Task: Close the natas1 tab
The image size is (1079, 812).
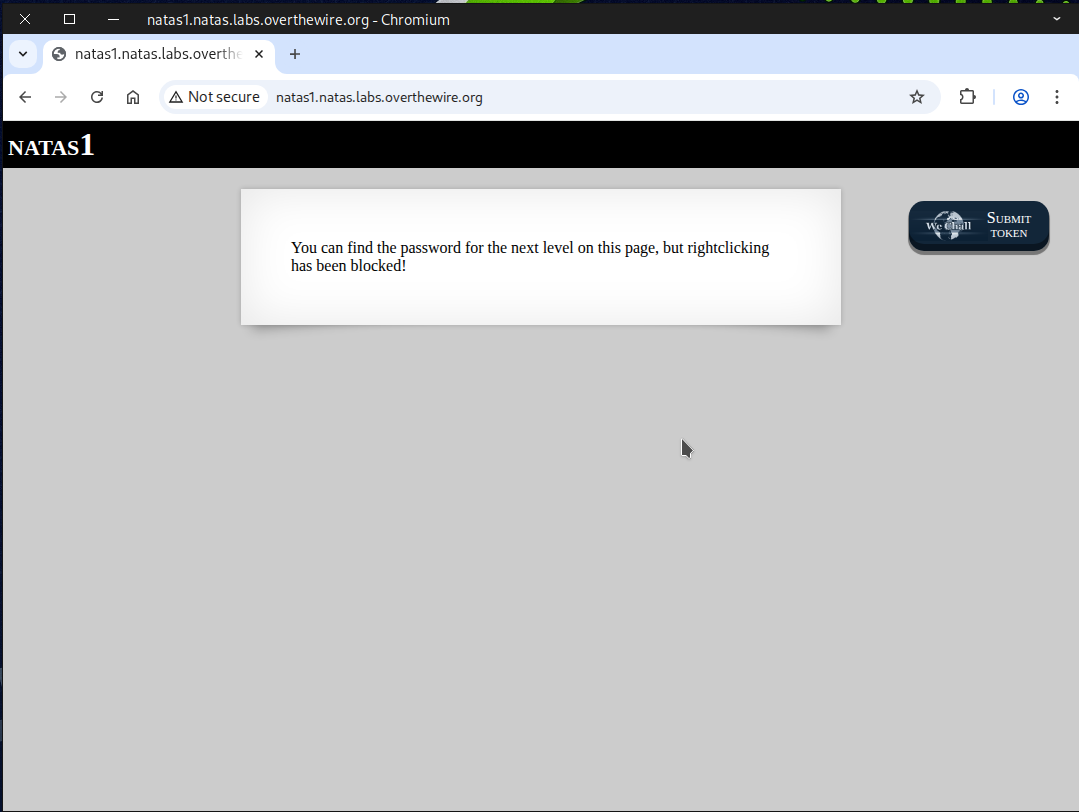Action: (x=259, y=54)
